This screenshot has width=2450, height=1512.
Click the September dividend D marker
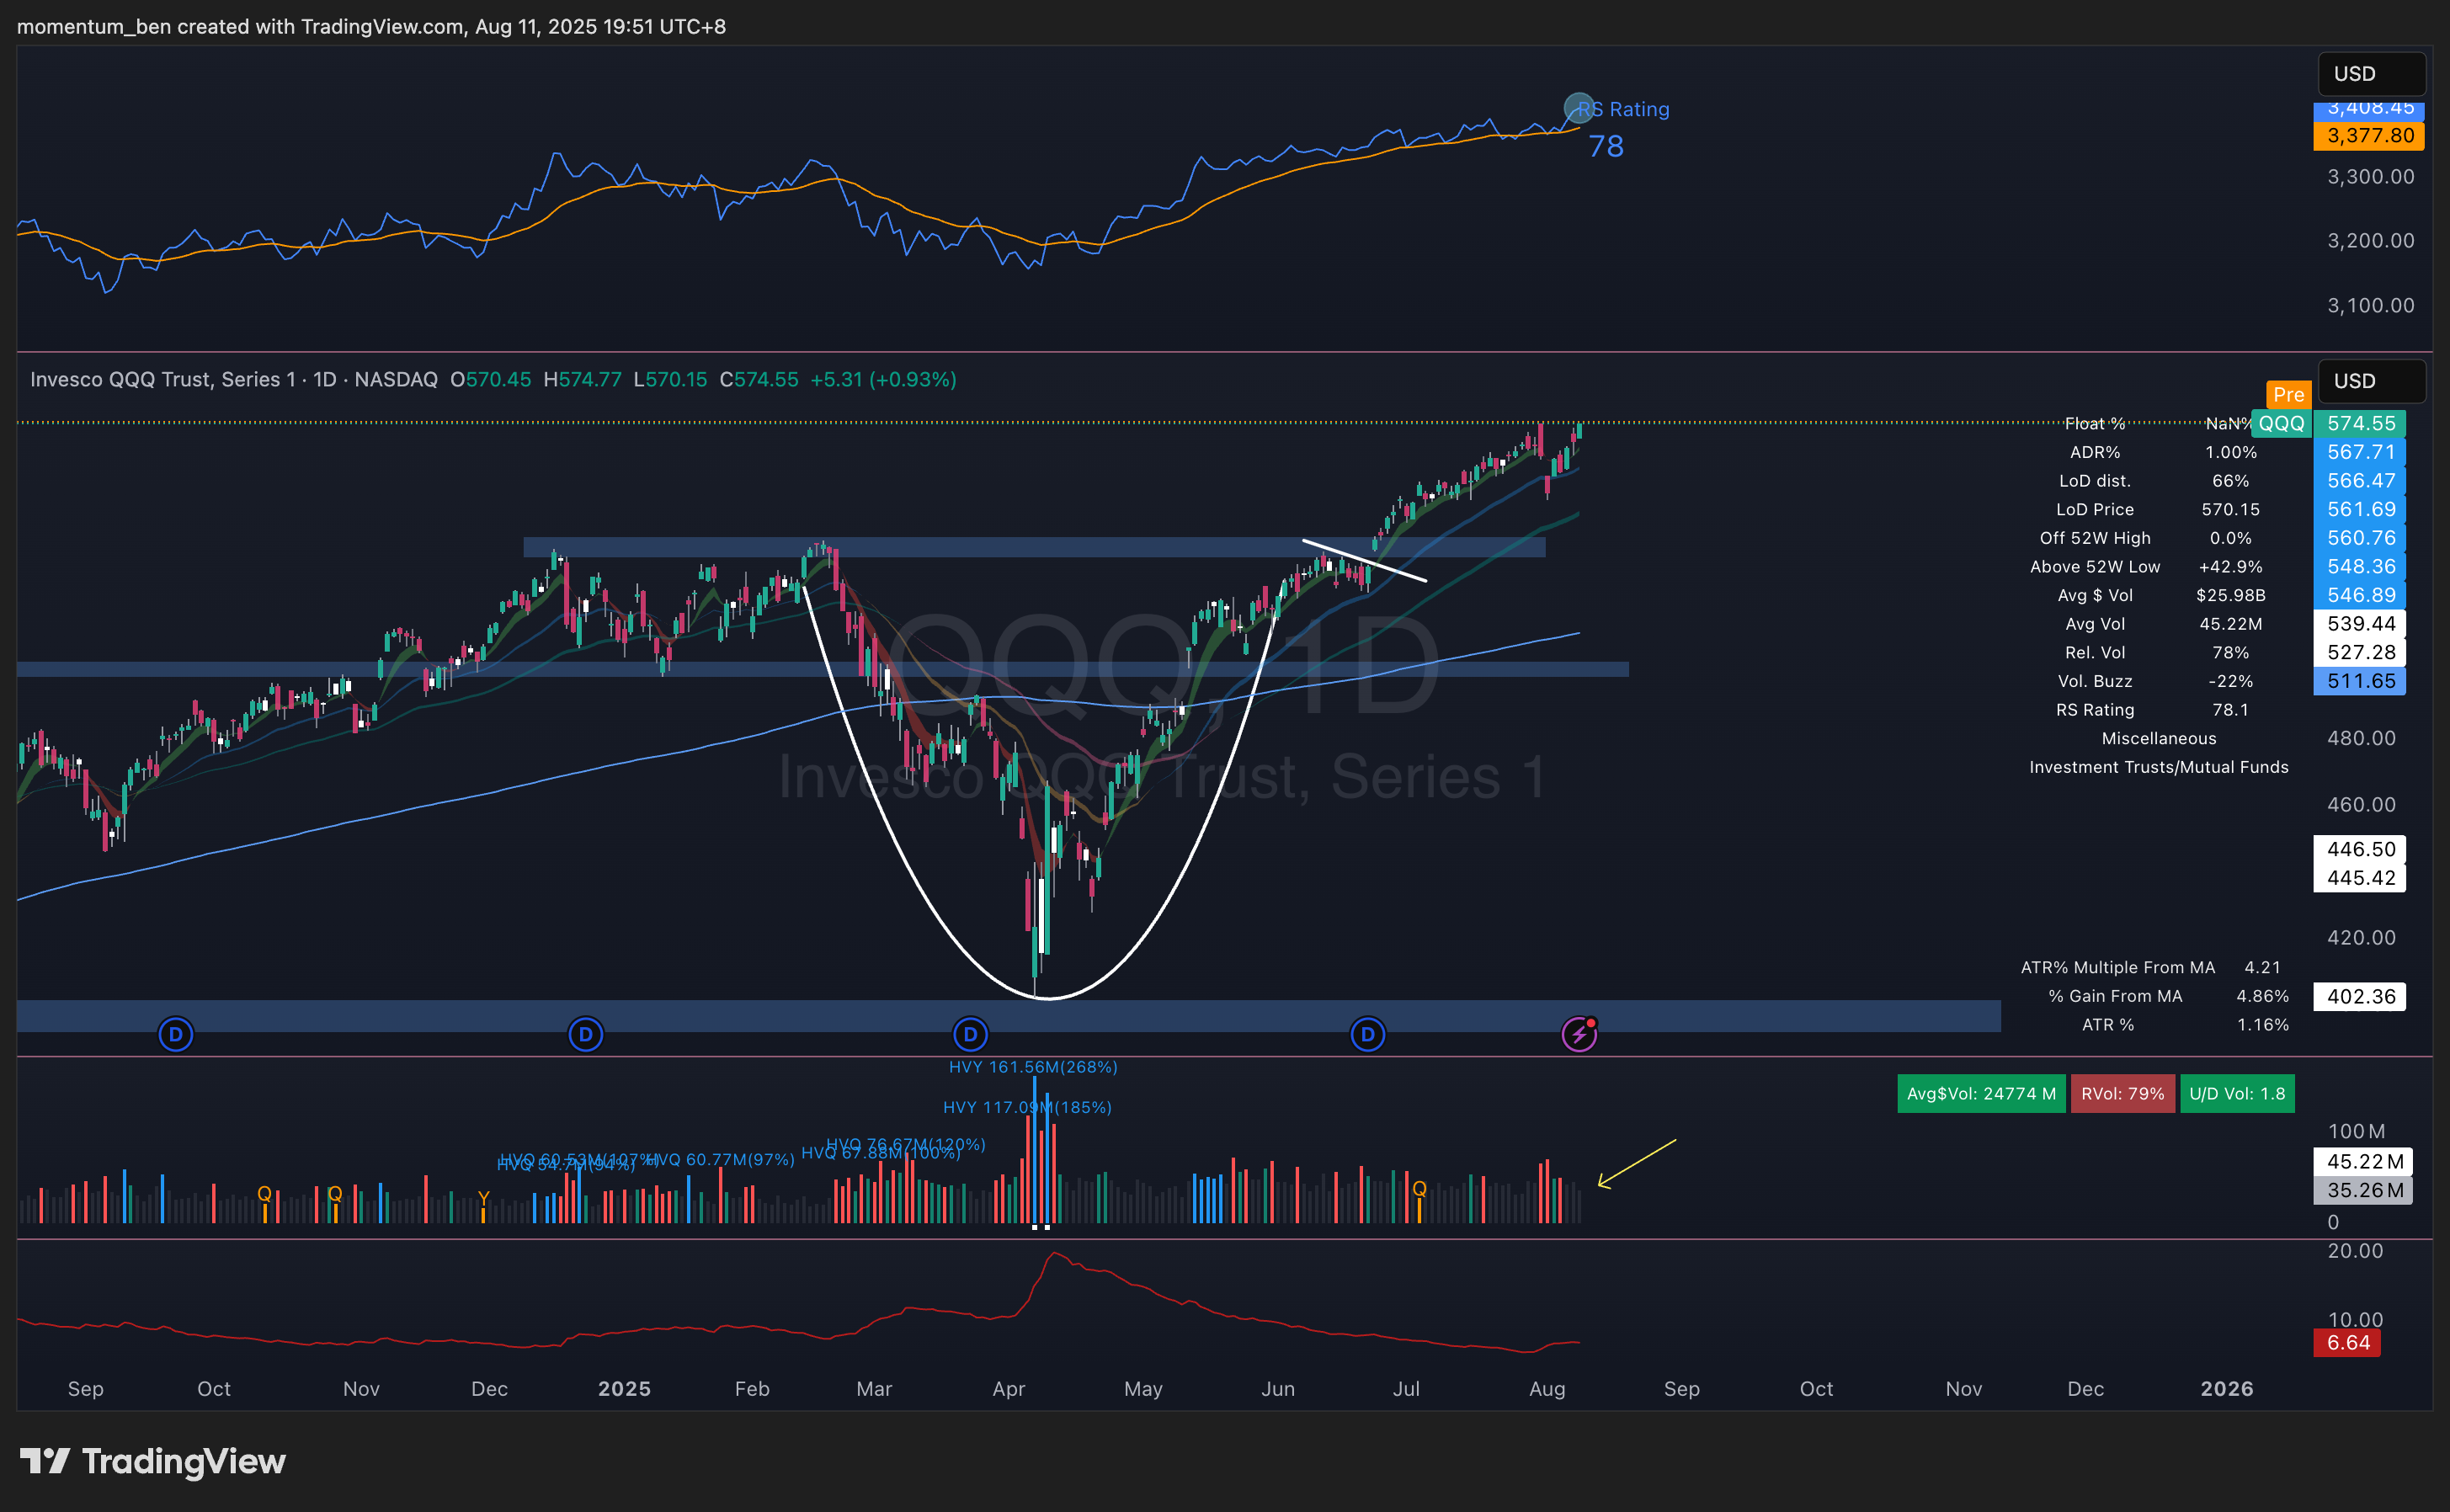(176, 1034)
